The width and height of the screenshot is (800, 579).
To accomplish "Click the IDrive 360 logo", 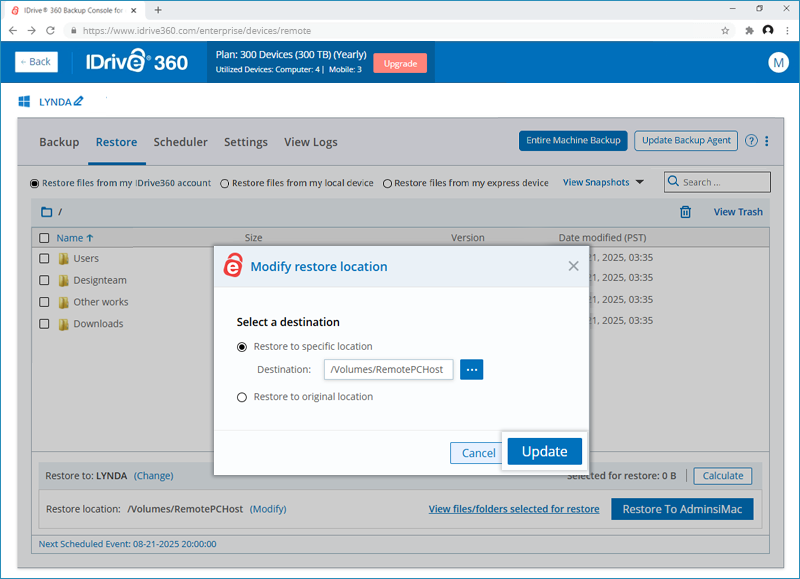I will pyautogui.click(x=137, y=62).
